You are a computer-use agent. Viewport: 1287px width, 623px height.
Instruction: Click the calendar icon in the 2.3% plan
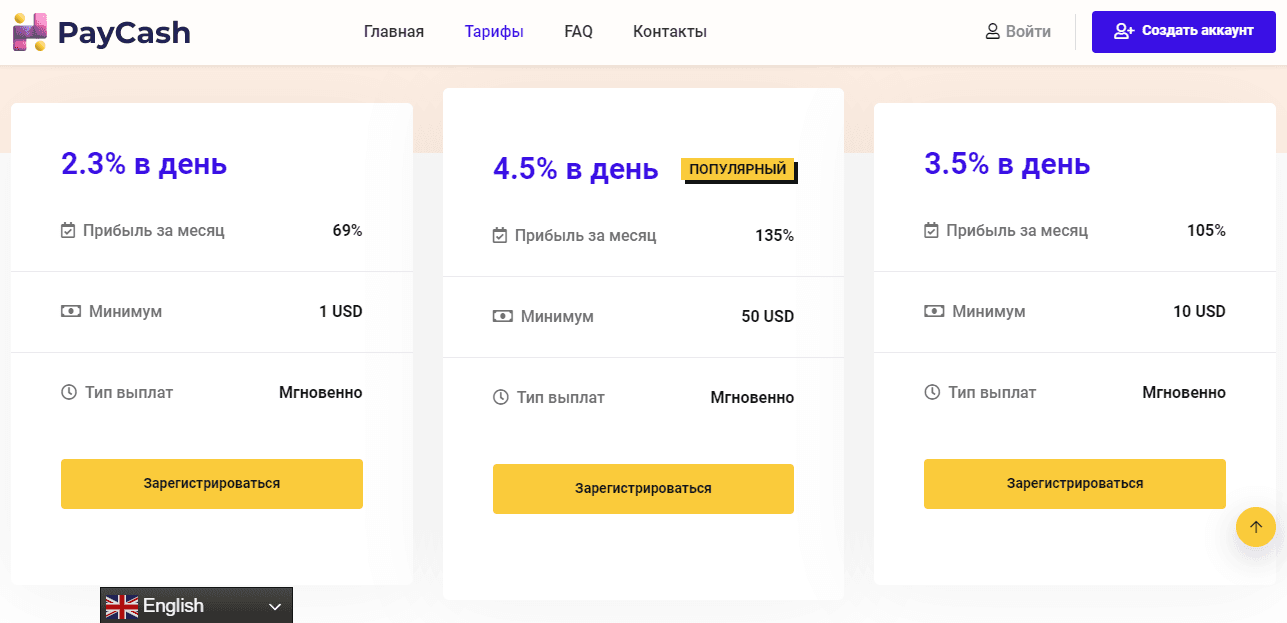(x=68, y=231)
